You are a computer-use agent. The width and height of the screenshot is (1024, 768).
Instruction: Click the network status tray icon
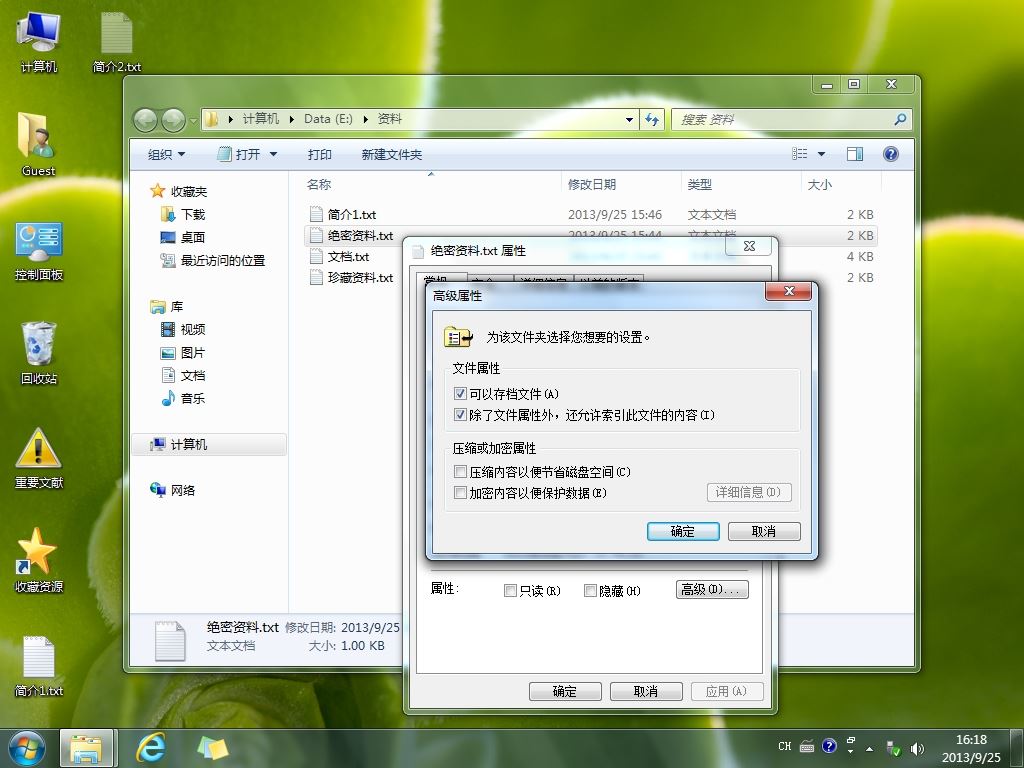[x=893, y=748]
